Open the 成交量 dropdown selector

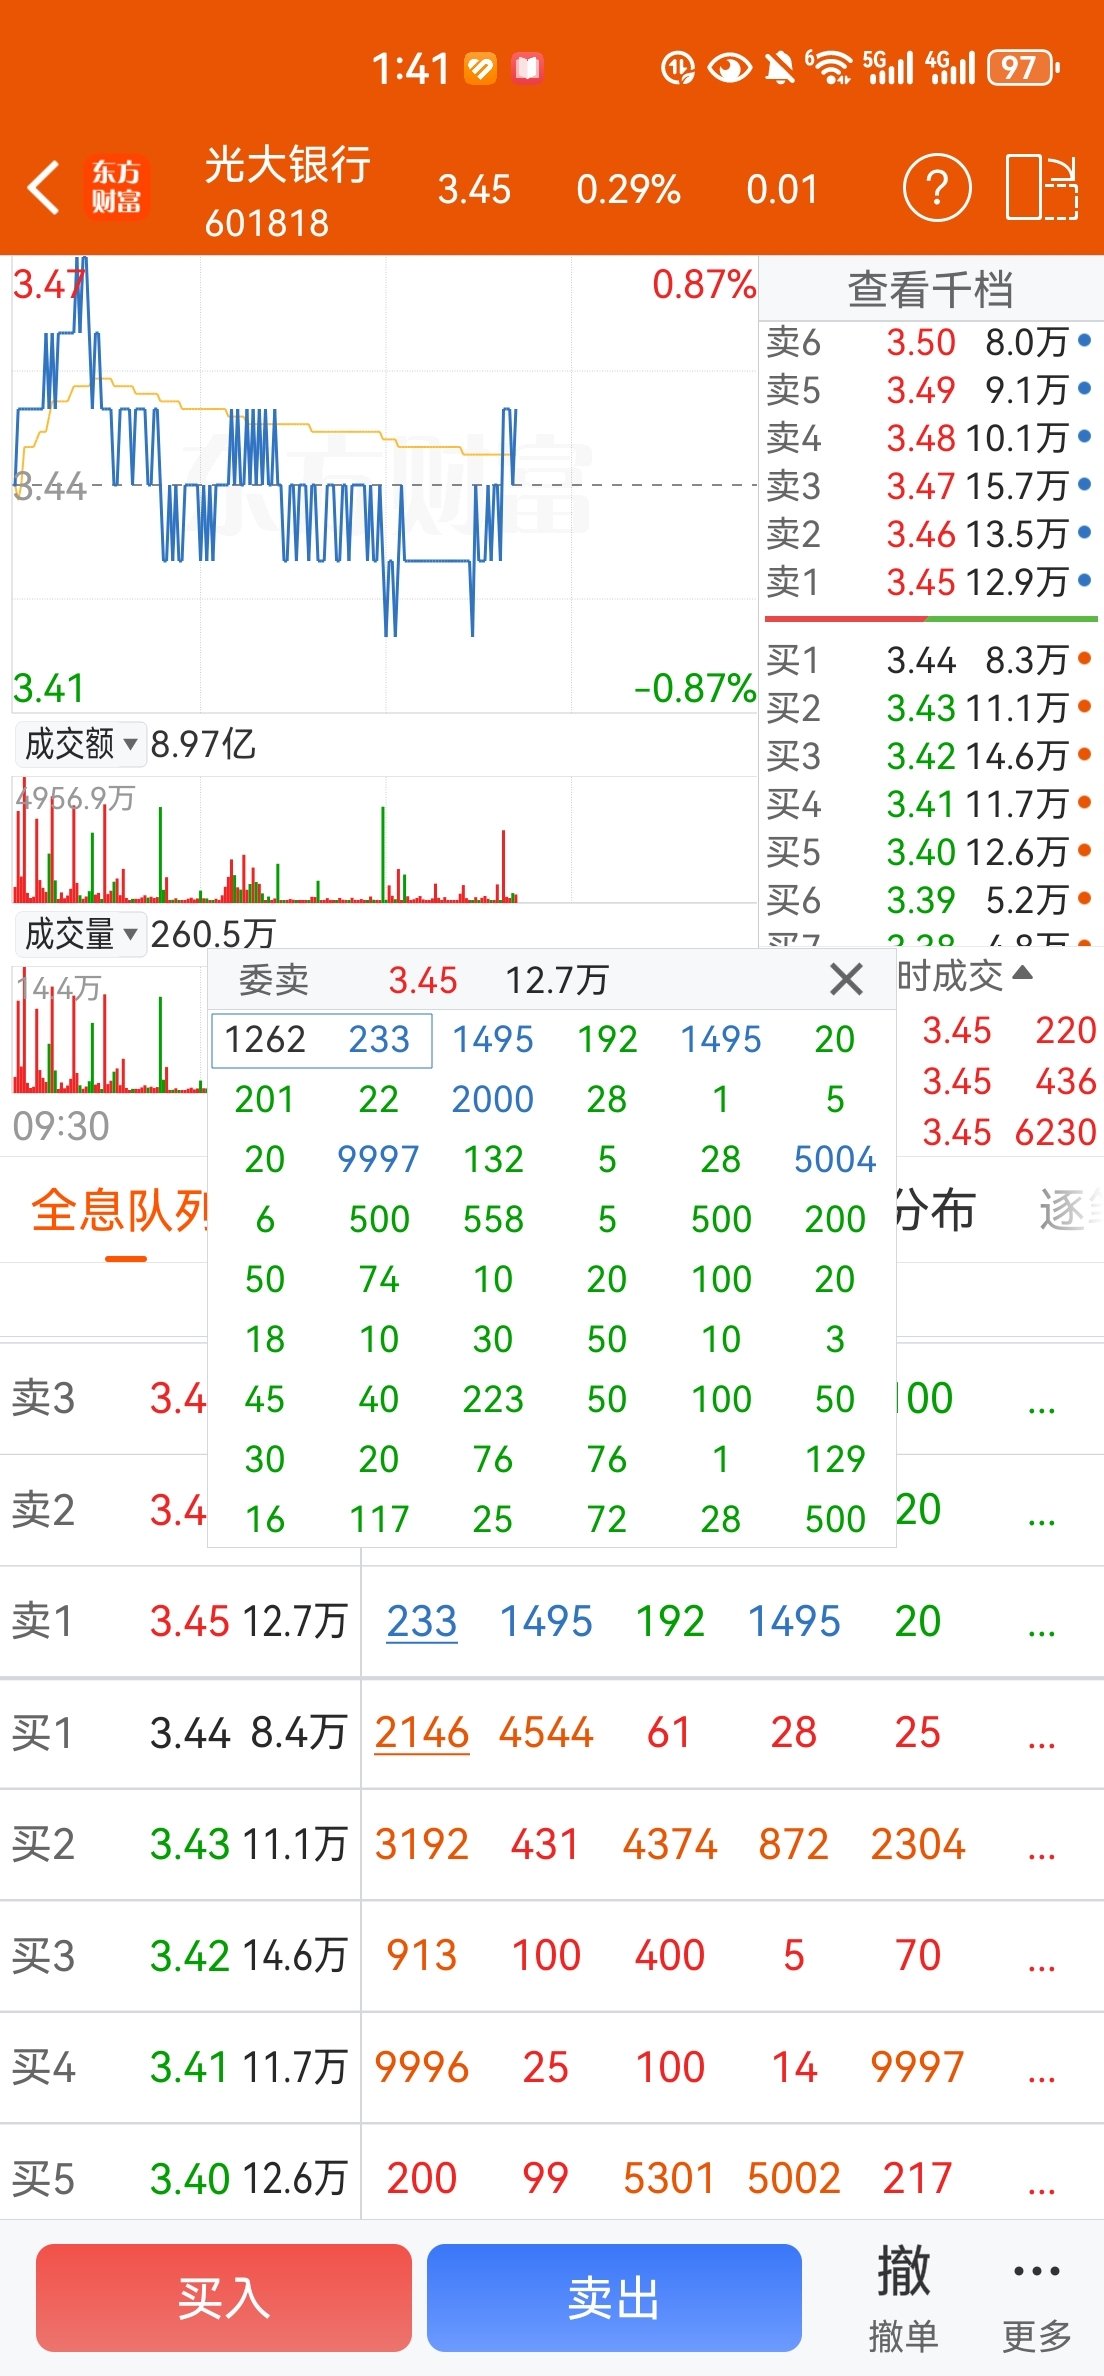click(x=80, y=933)
